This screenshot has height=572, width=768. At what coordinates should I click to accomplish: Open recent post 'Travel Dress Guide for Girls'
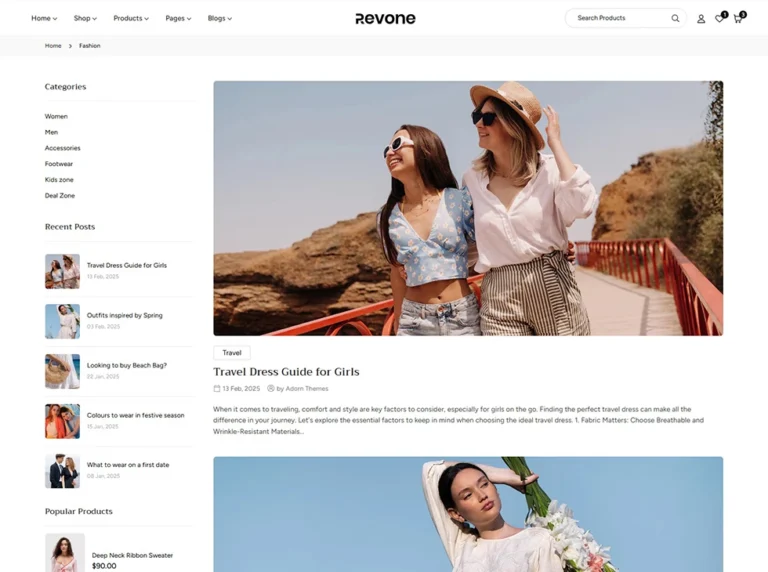(127, 265)
